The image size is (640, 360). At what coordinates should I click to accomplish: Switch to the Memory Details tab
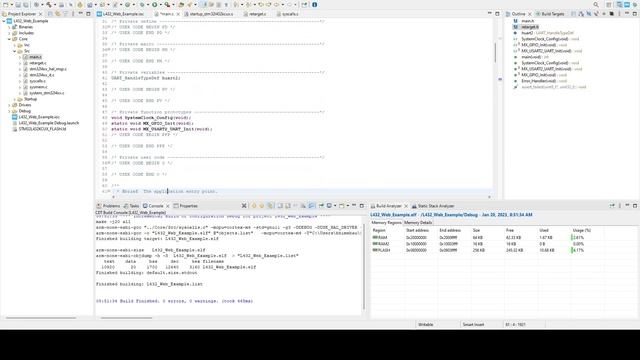418,222
